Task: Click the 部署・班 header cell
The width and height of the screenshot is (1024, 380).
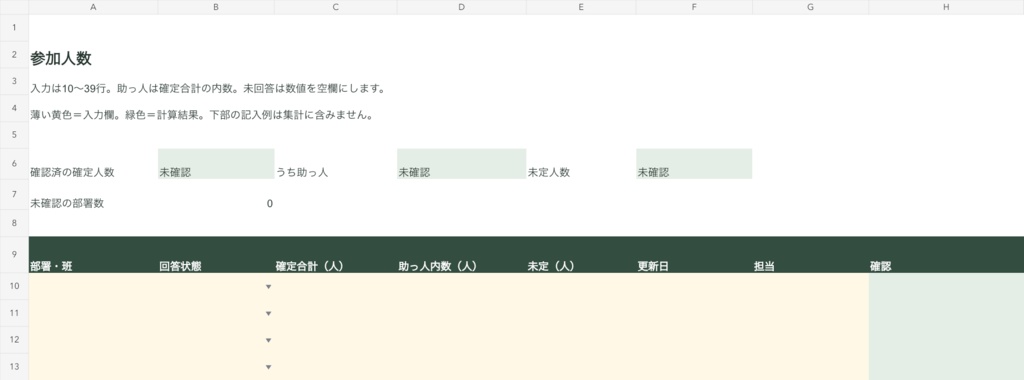Action: click(93, 255)
